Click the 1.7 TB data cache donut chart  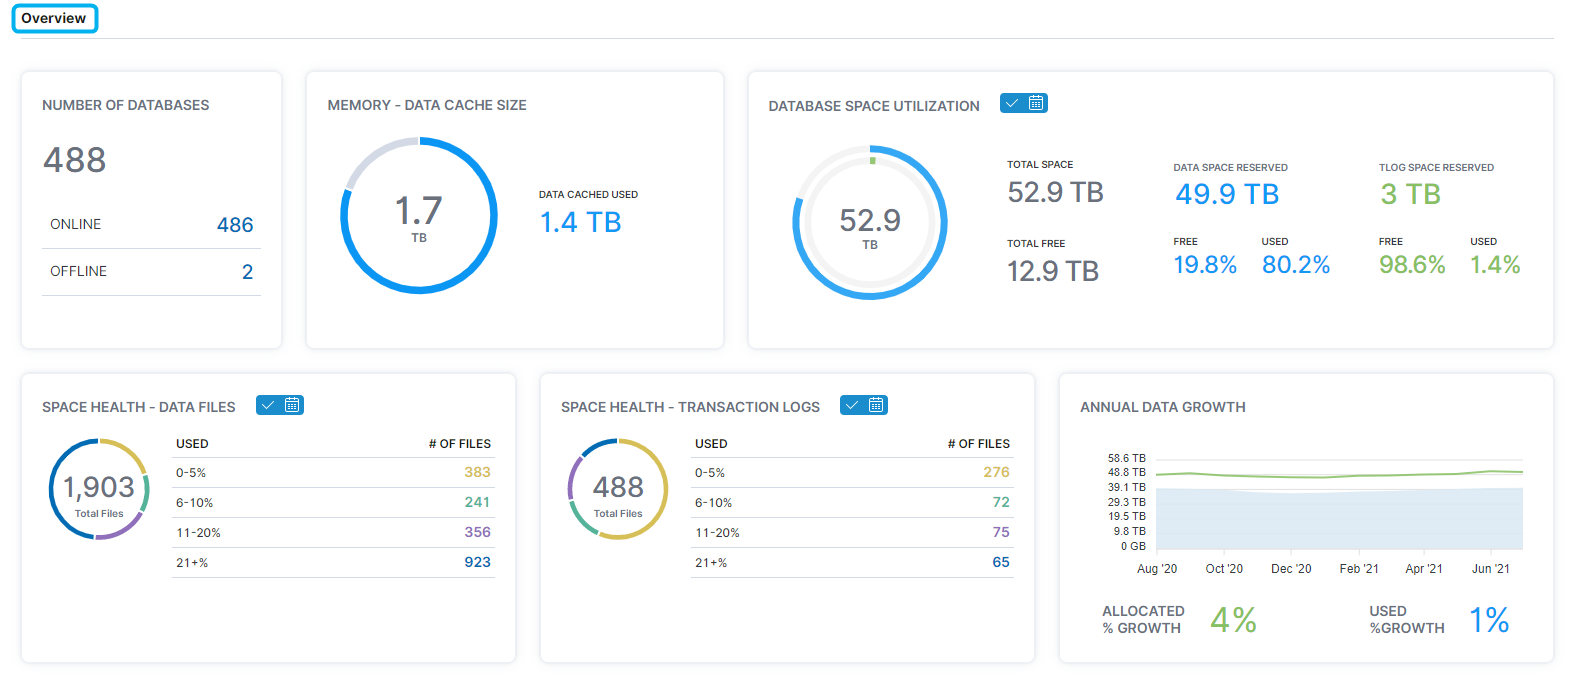coord(419,216)
